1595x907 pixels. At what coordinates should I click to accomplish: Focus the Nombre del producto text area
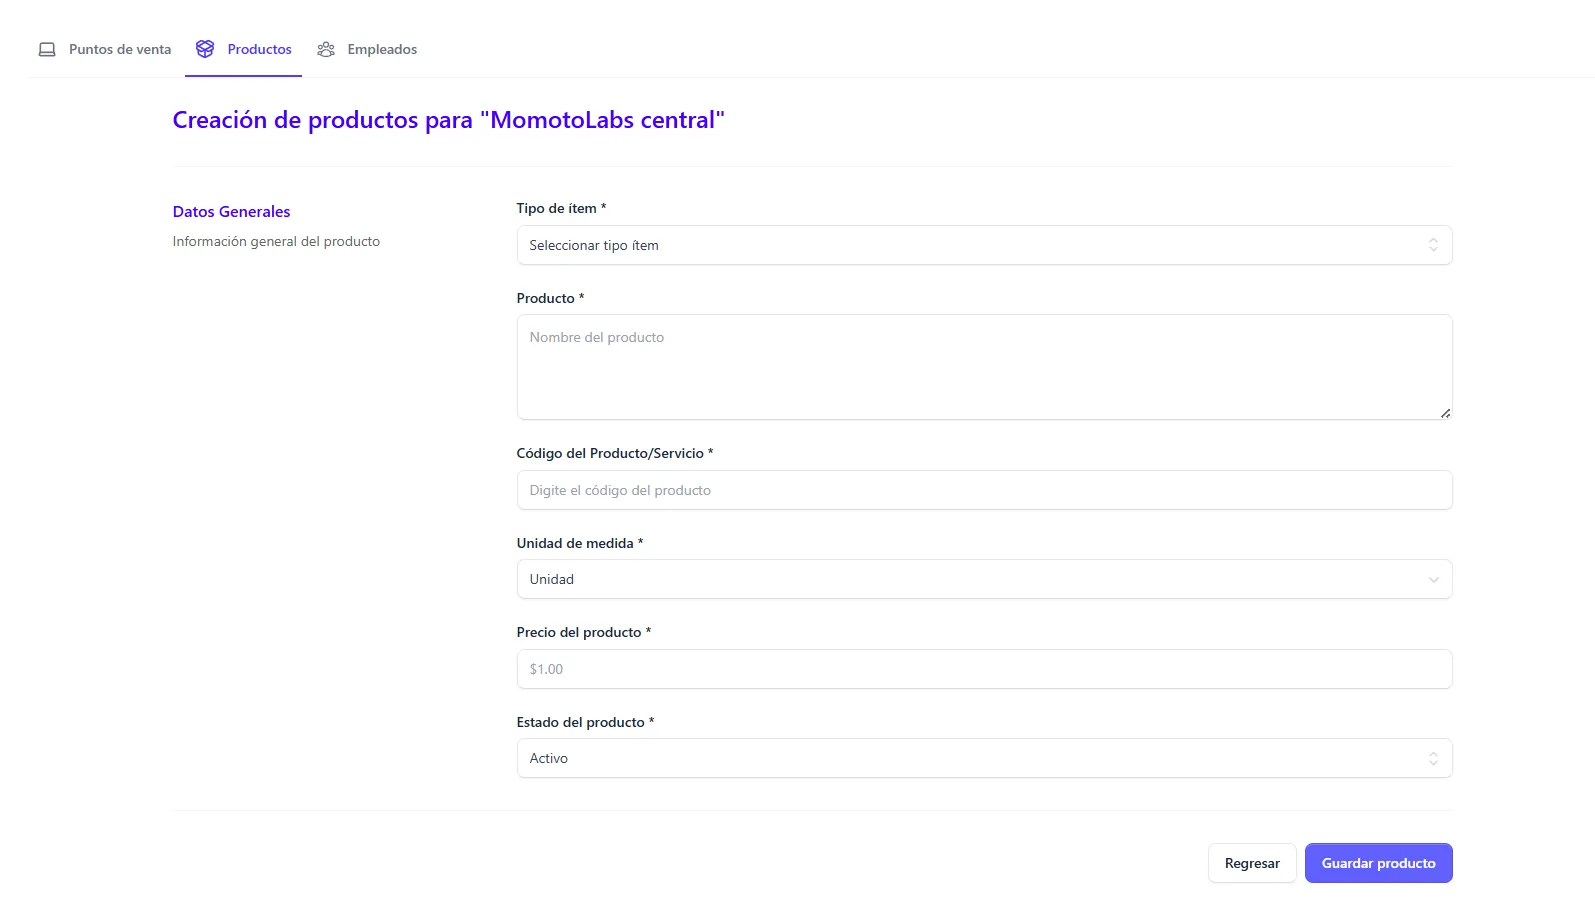pyautogui.click(x=983, y=367)
